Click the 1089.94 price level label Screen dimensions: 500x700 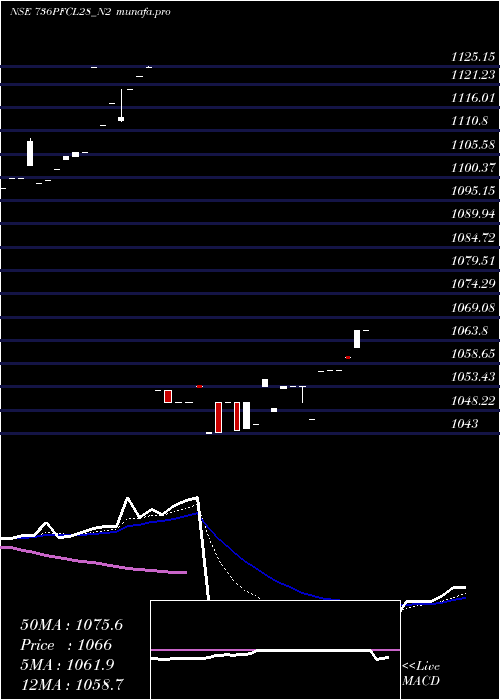tap(473, 214)
